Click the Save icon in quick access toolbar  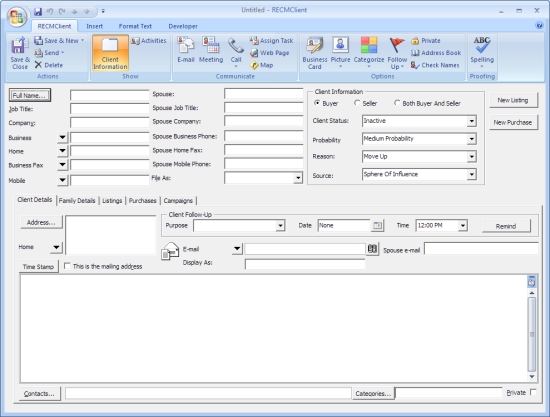pyautogui.click(x=38, y=11)
